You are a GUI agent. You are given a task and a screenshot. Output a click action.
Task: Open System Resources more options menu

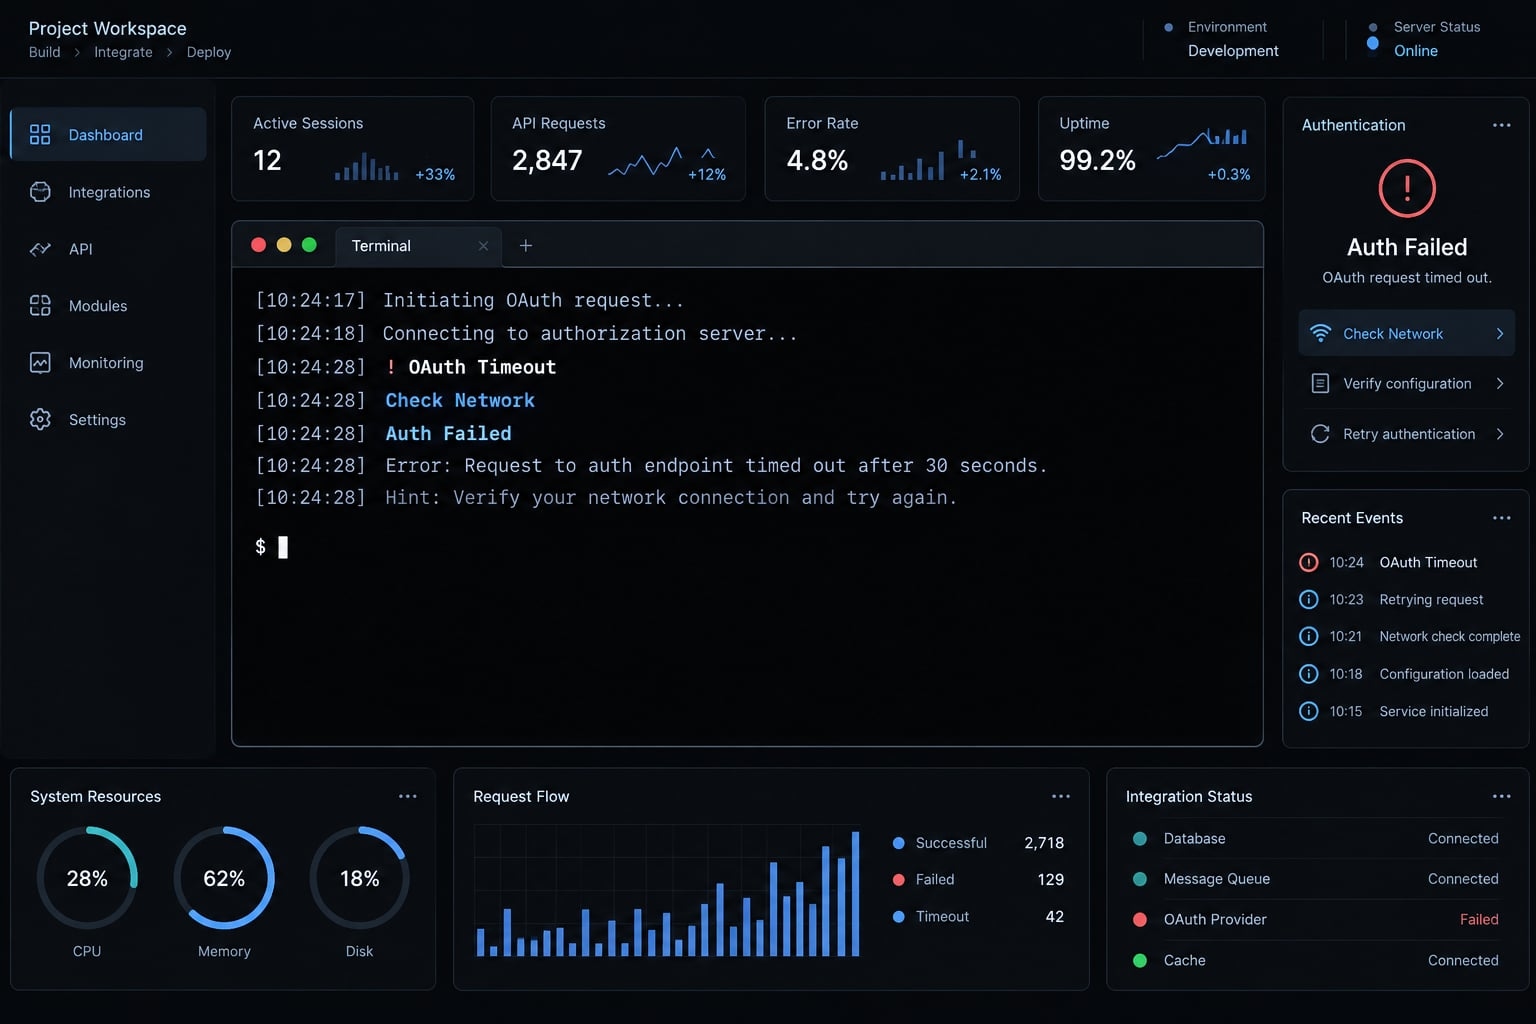click(x=407, y=797)
